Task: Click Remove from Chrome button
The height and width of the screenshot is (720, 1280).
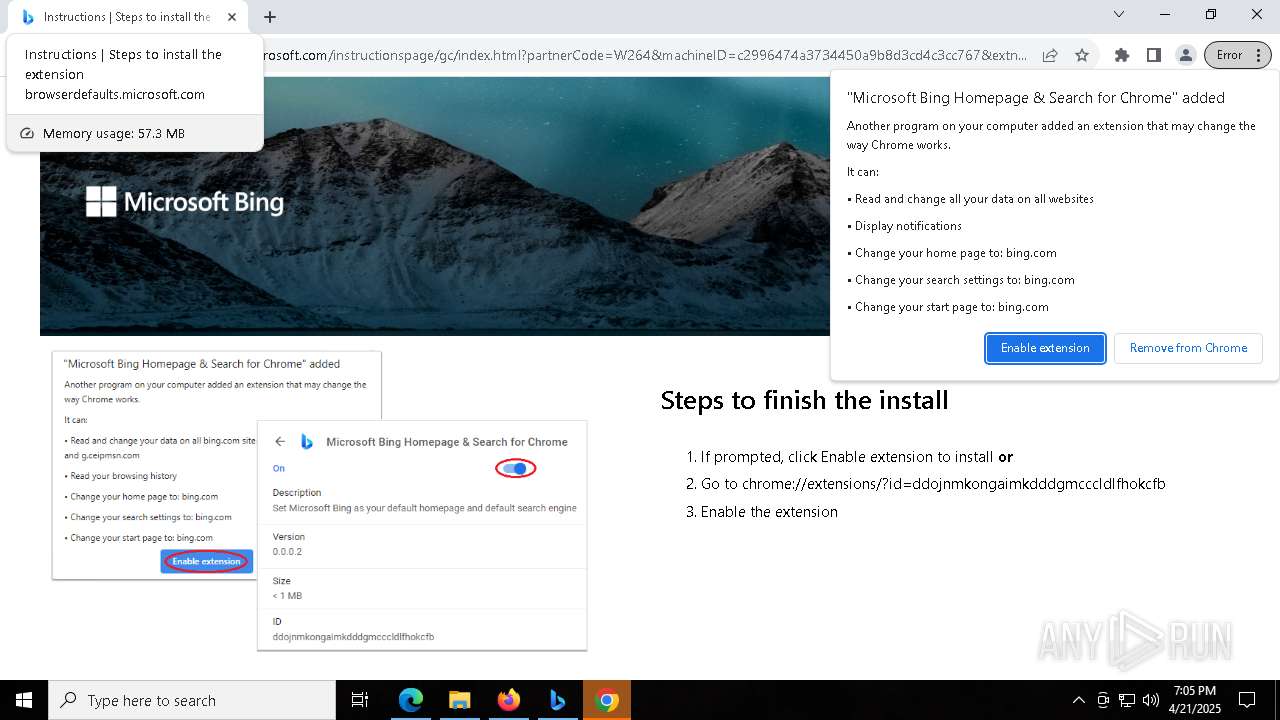Action: pos(1188,348)
